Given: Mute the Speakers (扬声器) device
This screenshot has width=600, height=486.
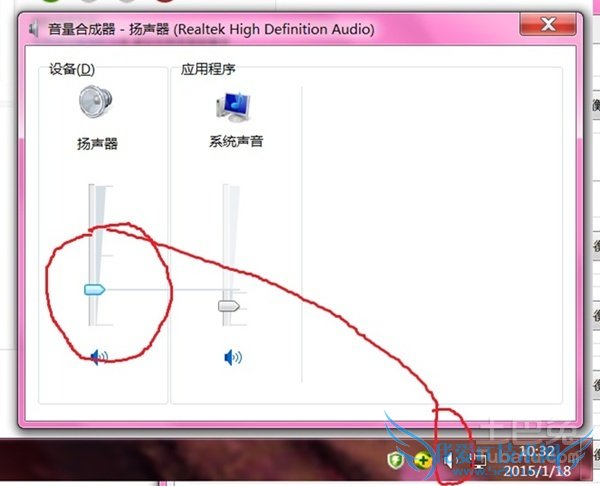Looking at the screenshot, I should coord(99,357).
